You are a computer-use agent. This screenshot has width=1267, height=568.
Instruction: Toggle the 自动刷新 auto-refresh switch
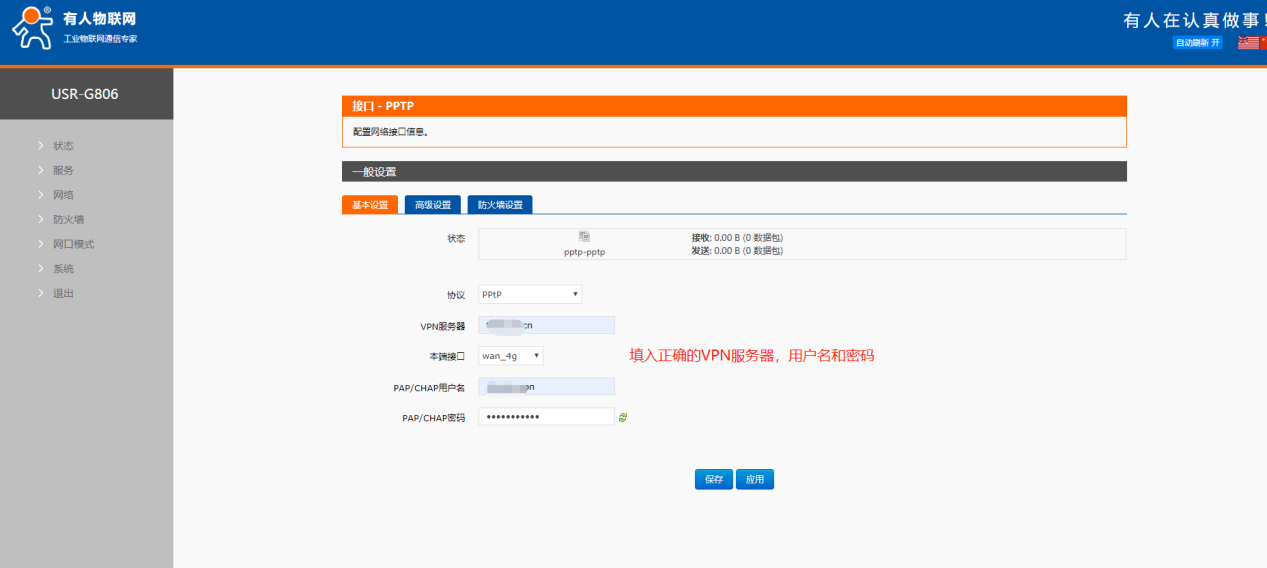1197,43
